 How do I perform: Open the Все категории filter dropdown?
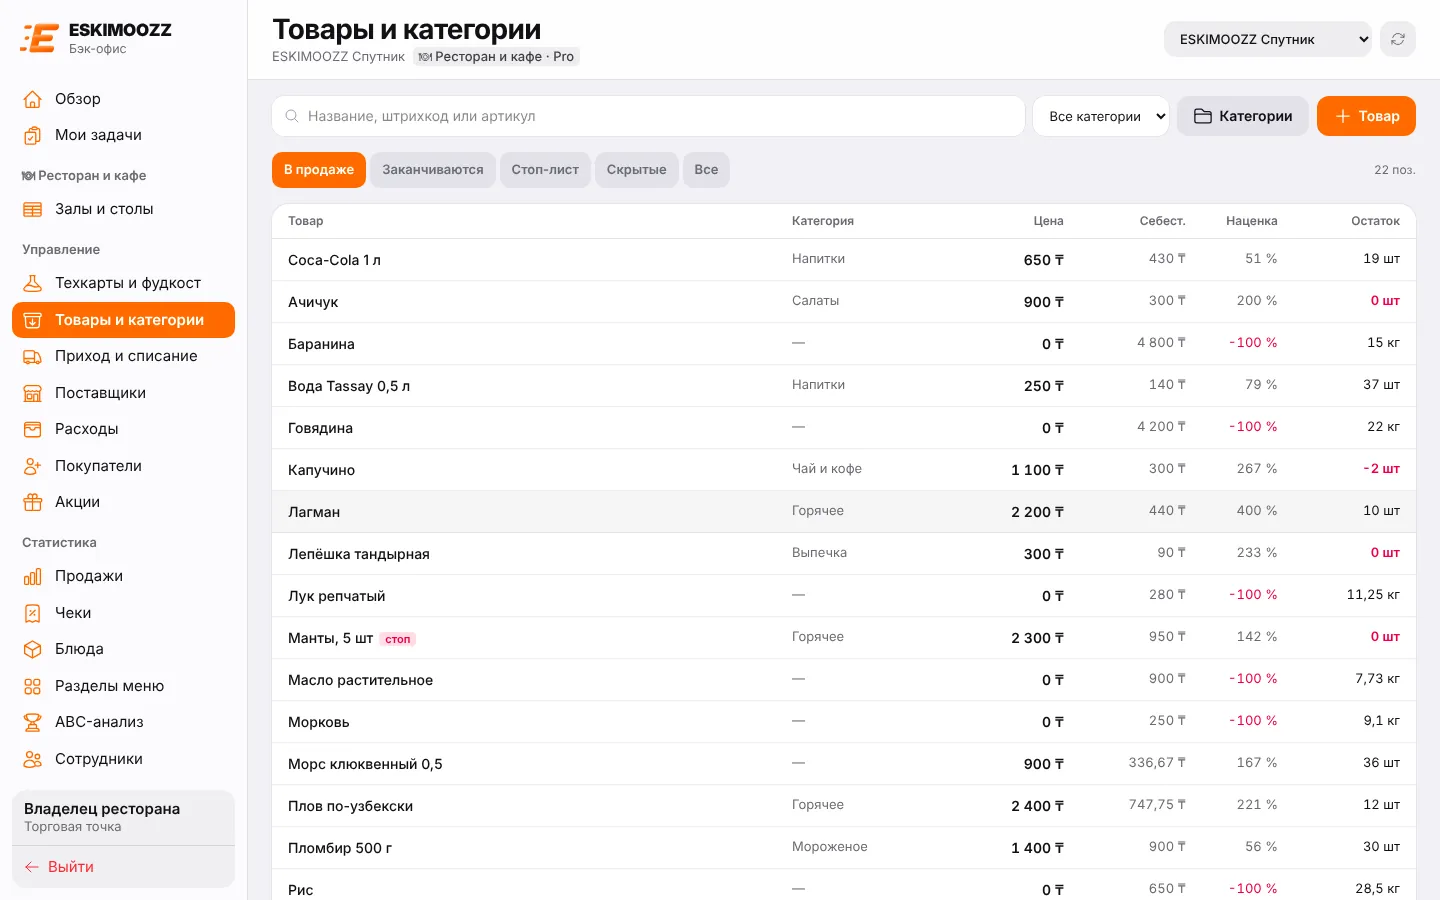(x=1101, y=116)
